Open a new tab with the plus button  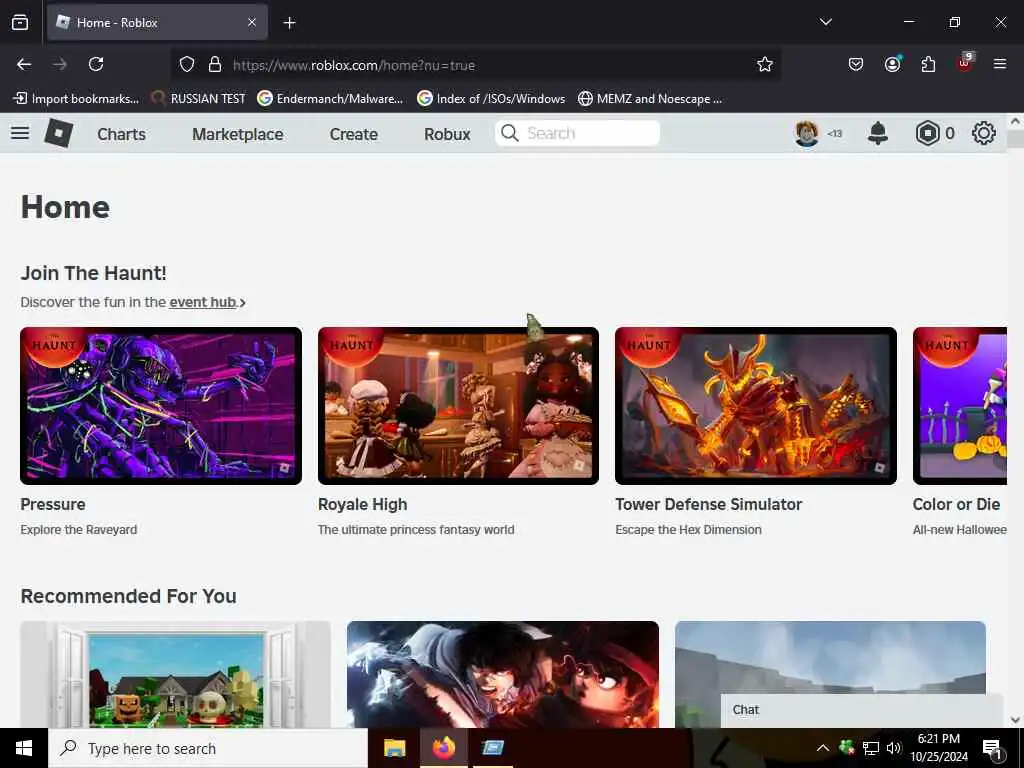coord(289,23)
